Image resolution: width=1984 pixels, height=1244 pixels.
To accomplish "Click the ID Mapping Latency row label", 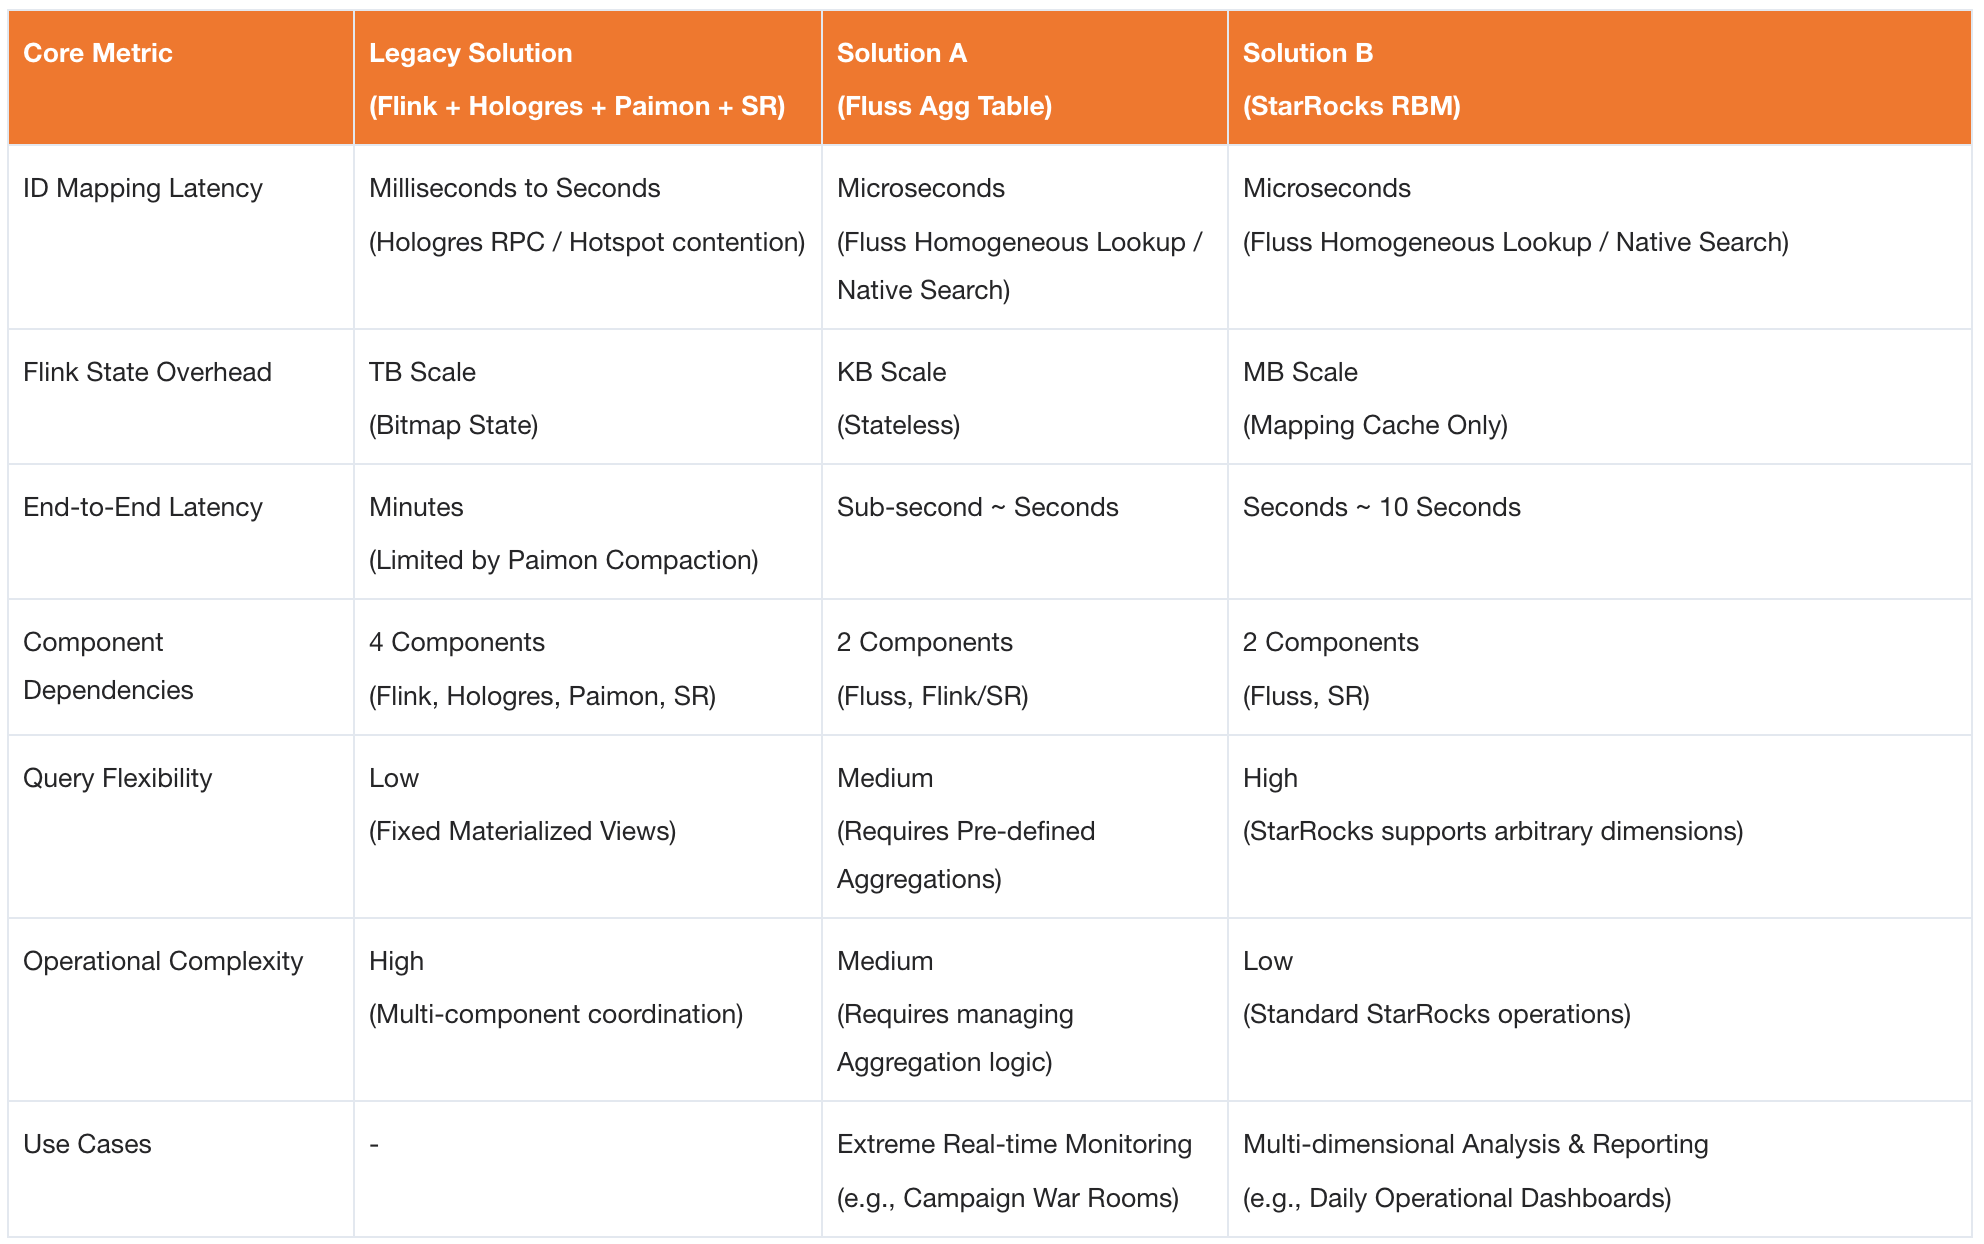I will click(142, 189).
